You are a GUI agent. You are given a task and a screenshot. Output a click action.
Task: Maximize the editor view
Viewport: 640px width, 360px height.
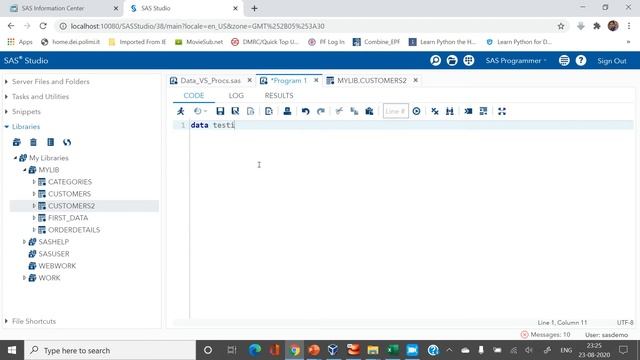502,111
